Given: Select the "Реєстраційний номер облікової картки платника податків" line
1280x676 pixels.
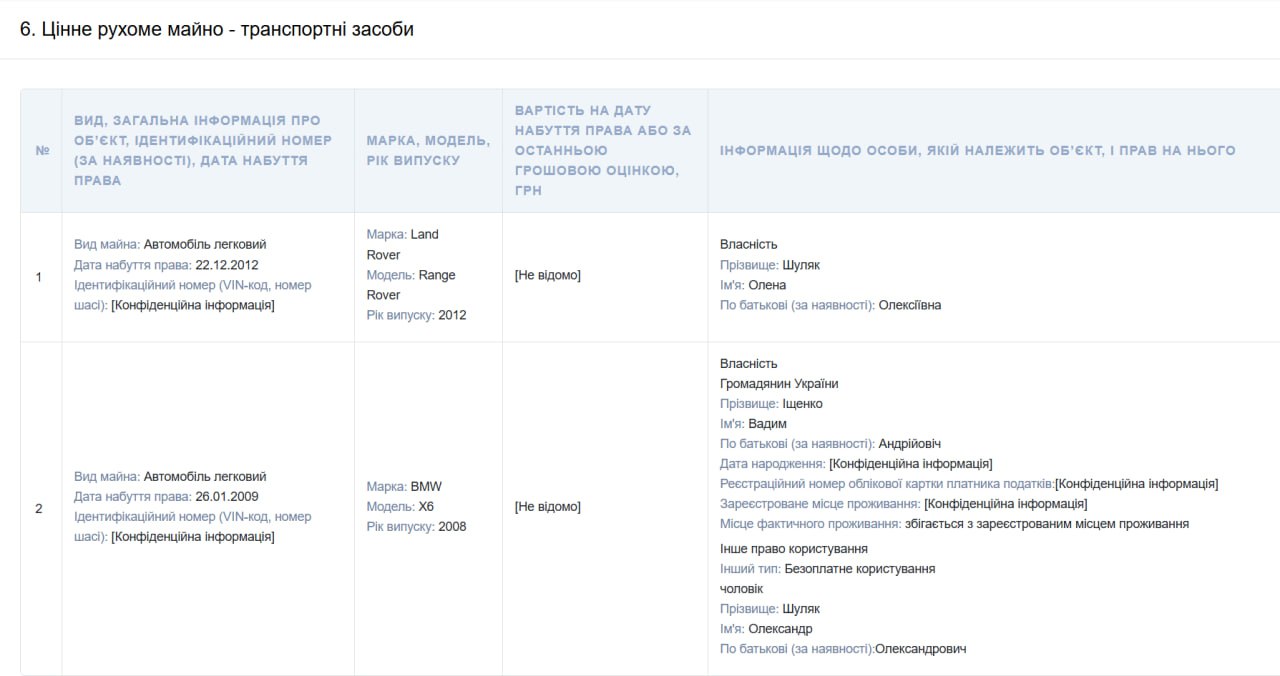Looking at the screenshot, I should pyautogui.click(x=969, y=484).
